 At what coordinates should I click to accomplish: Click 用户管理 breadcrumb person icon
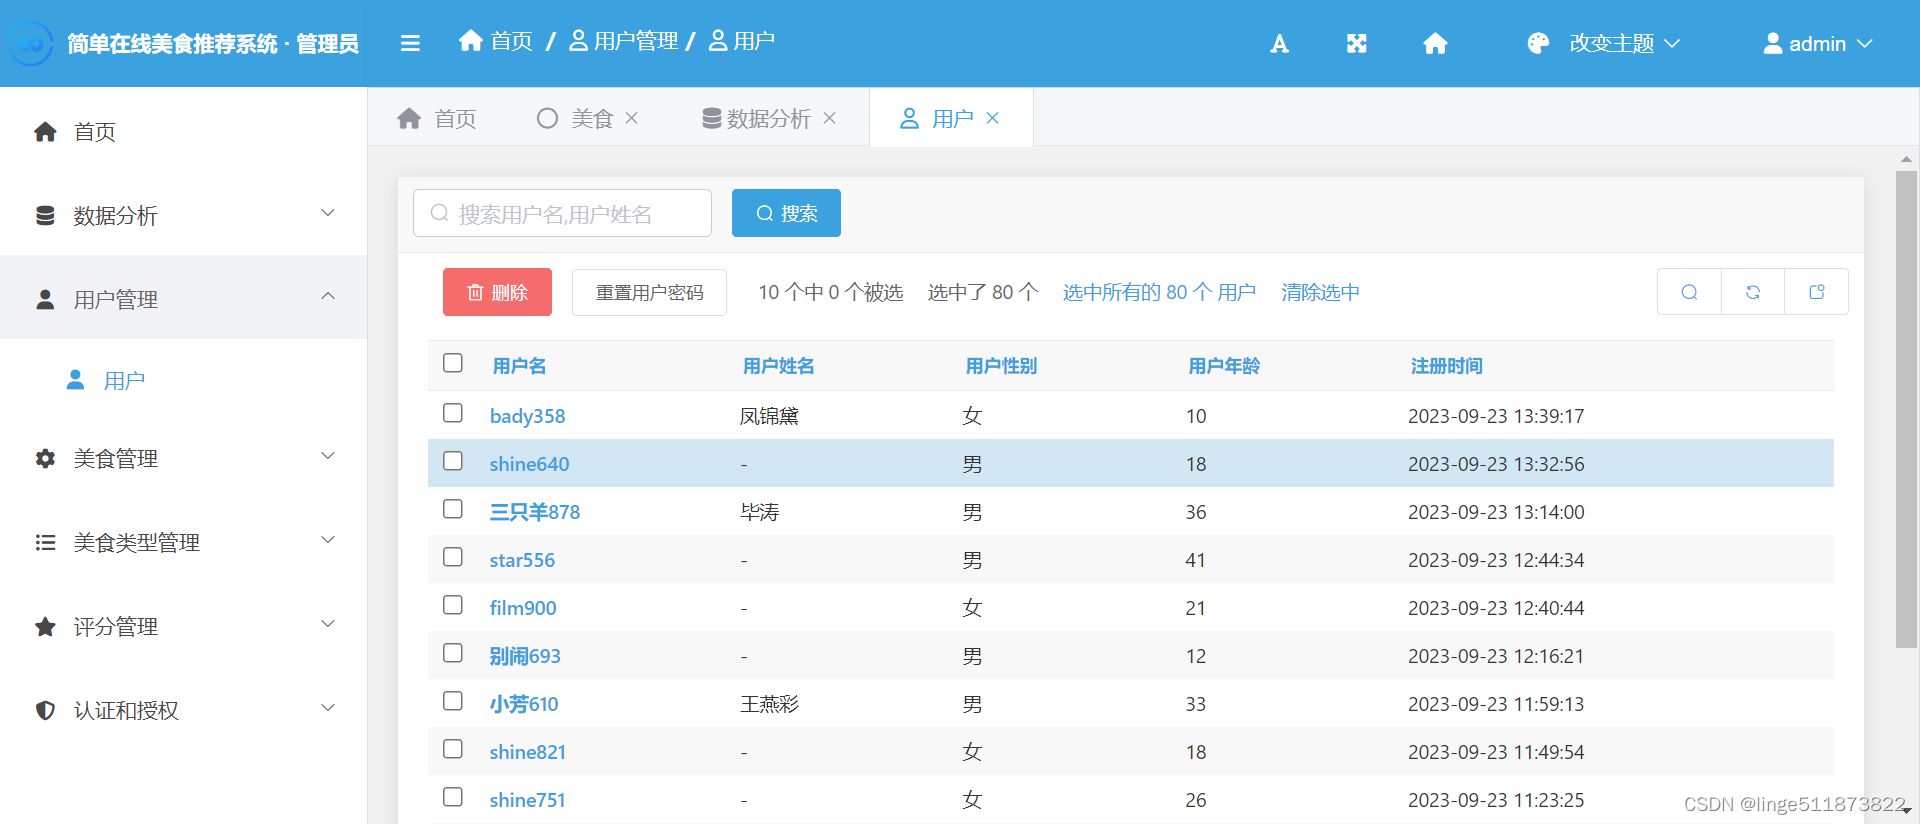[578, 40]
